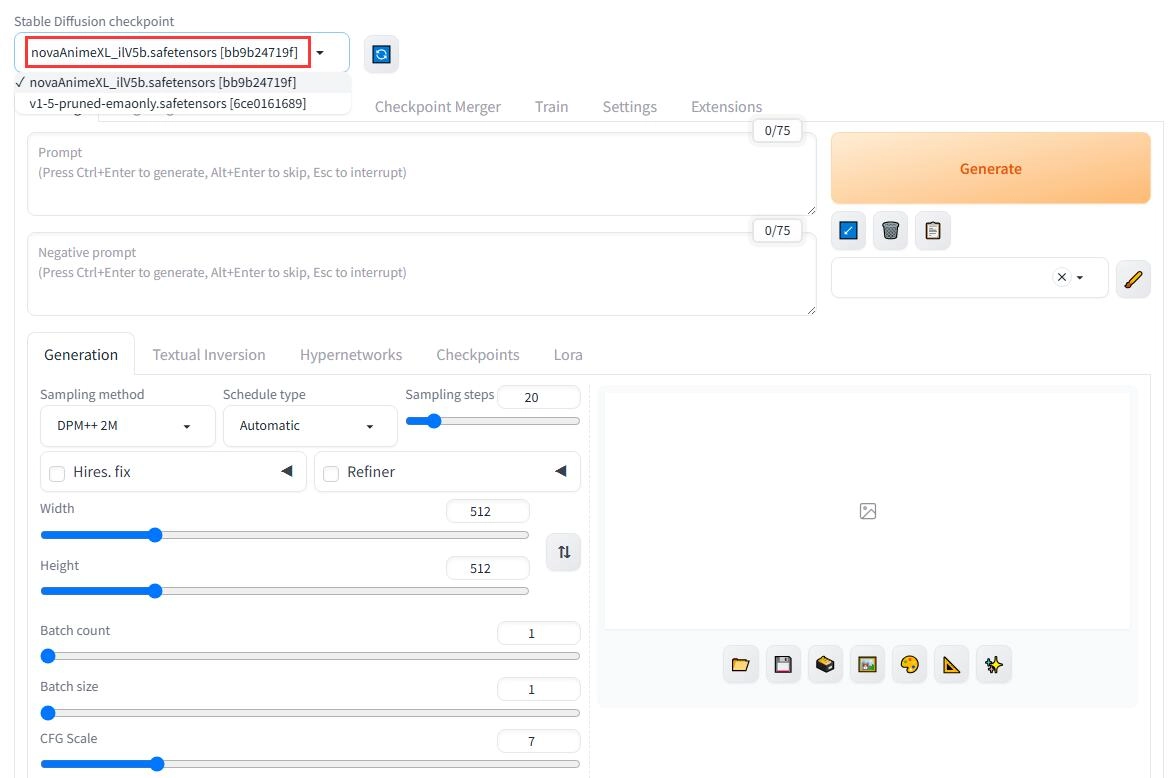Expand the Hires. fix section triangle
1168x778 pixels.
point(286,471)
